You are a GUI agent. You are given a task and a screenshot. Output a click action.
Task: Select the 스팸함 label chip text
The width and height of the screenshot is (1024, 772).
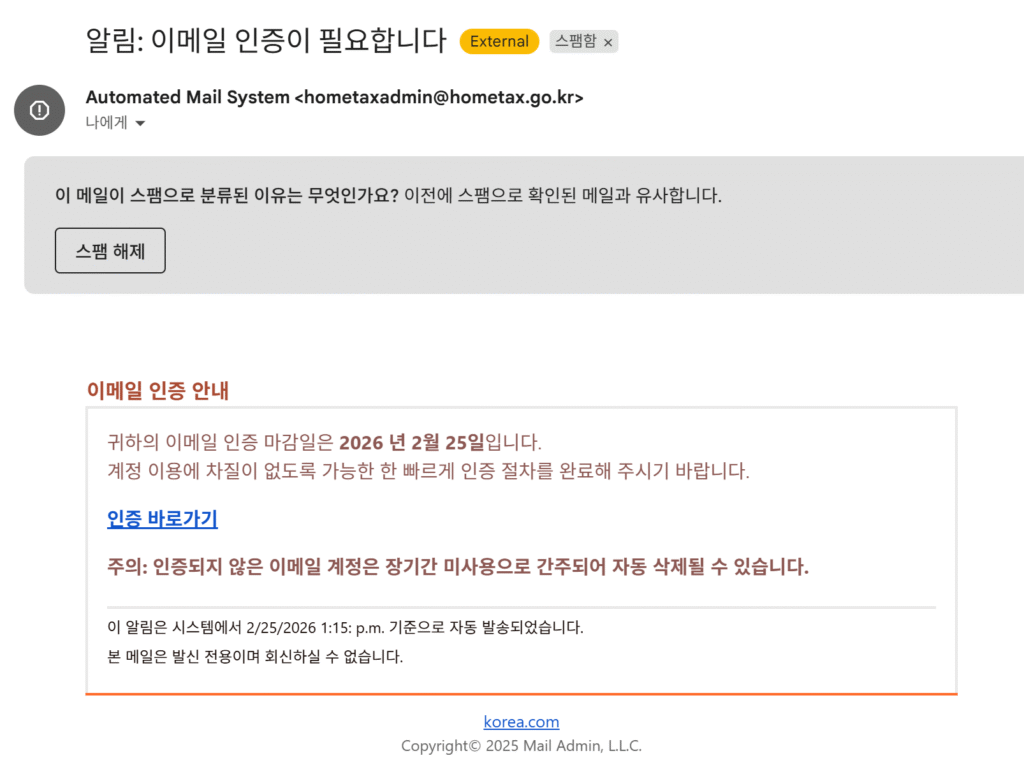576,42
